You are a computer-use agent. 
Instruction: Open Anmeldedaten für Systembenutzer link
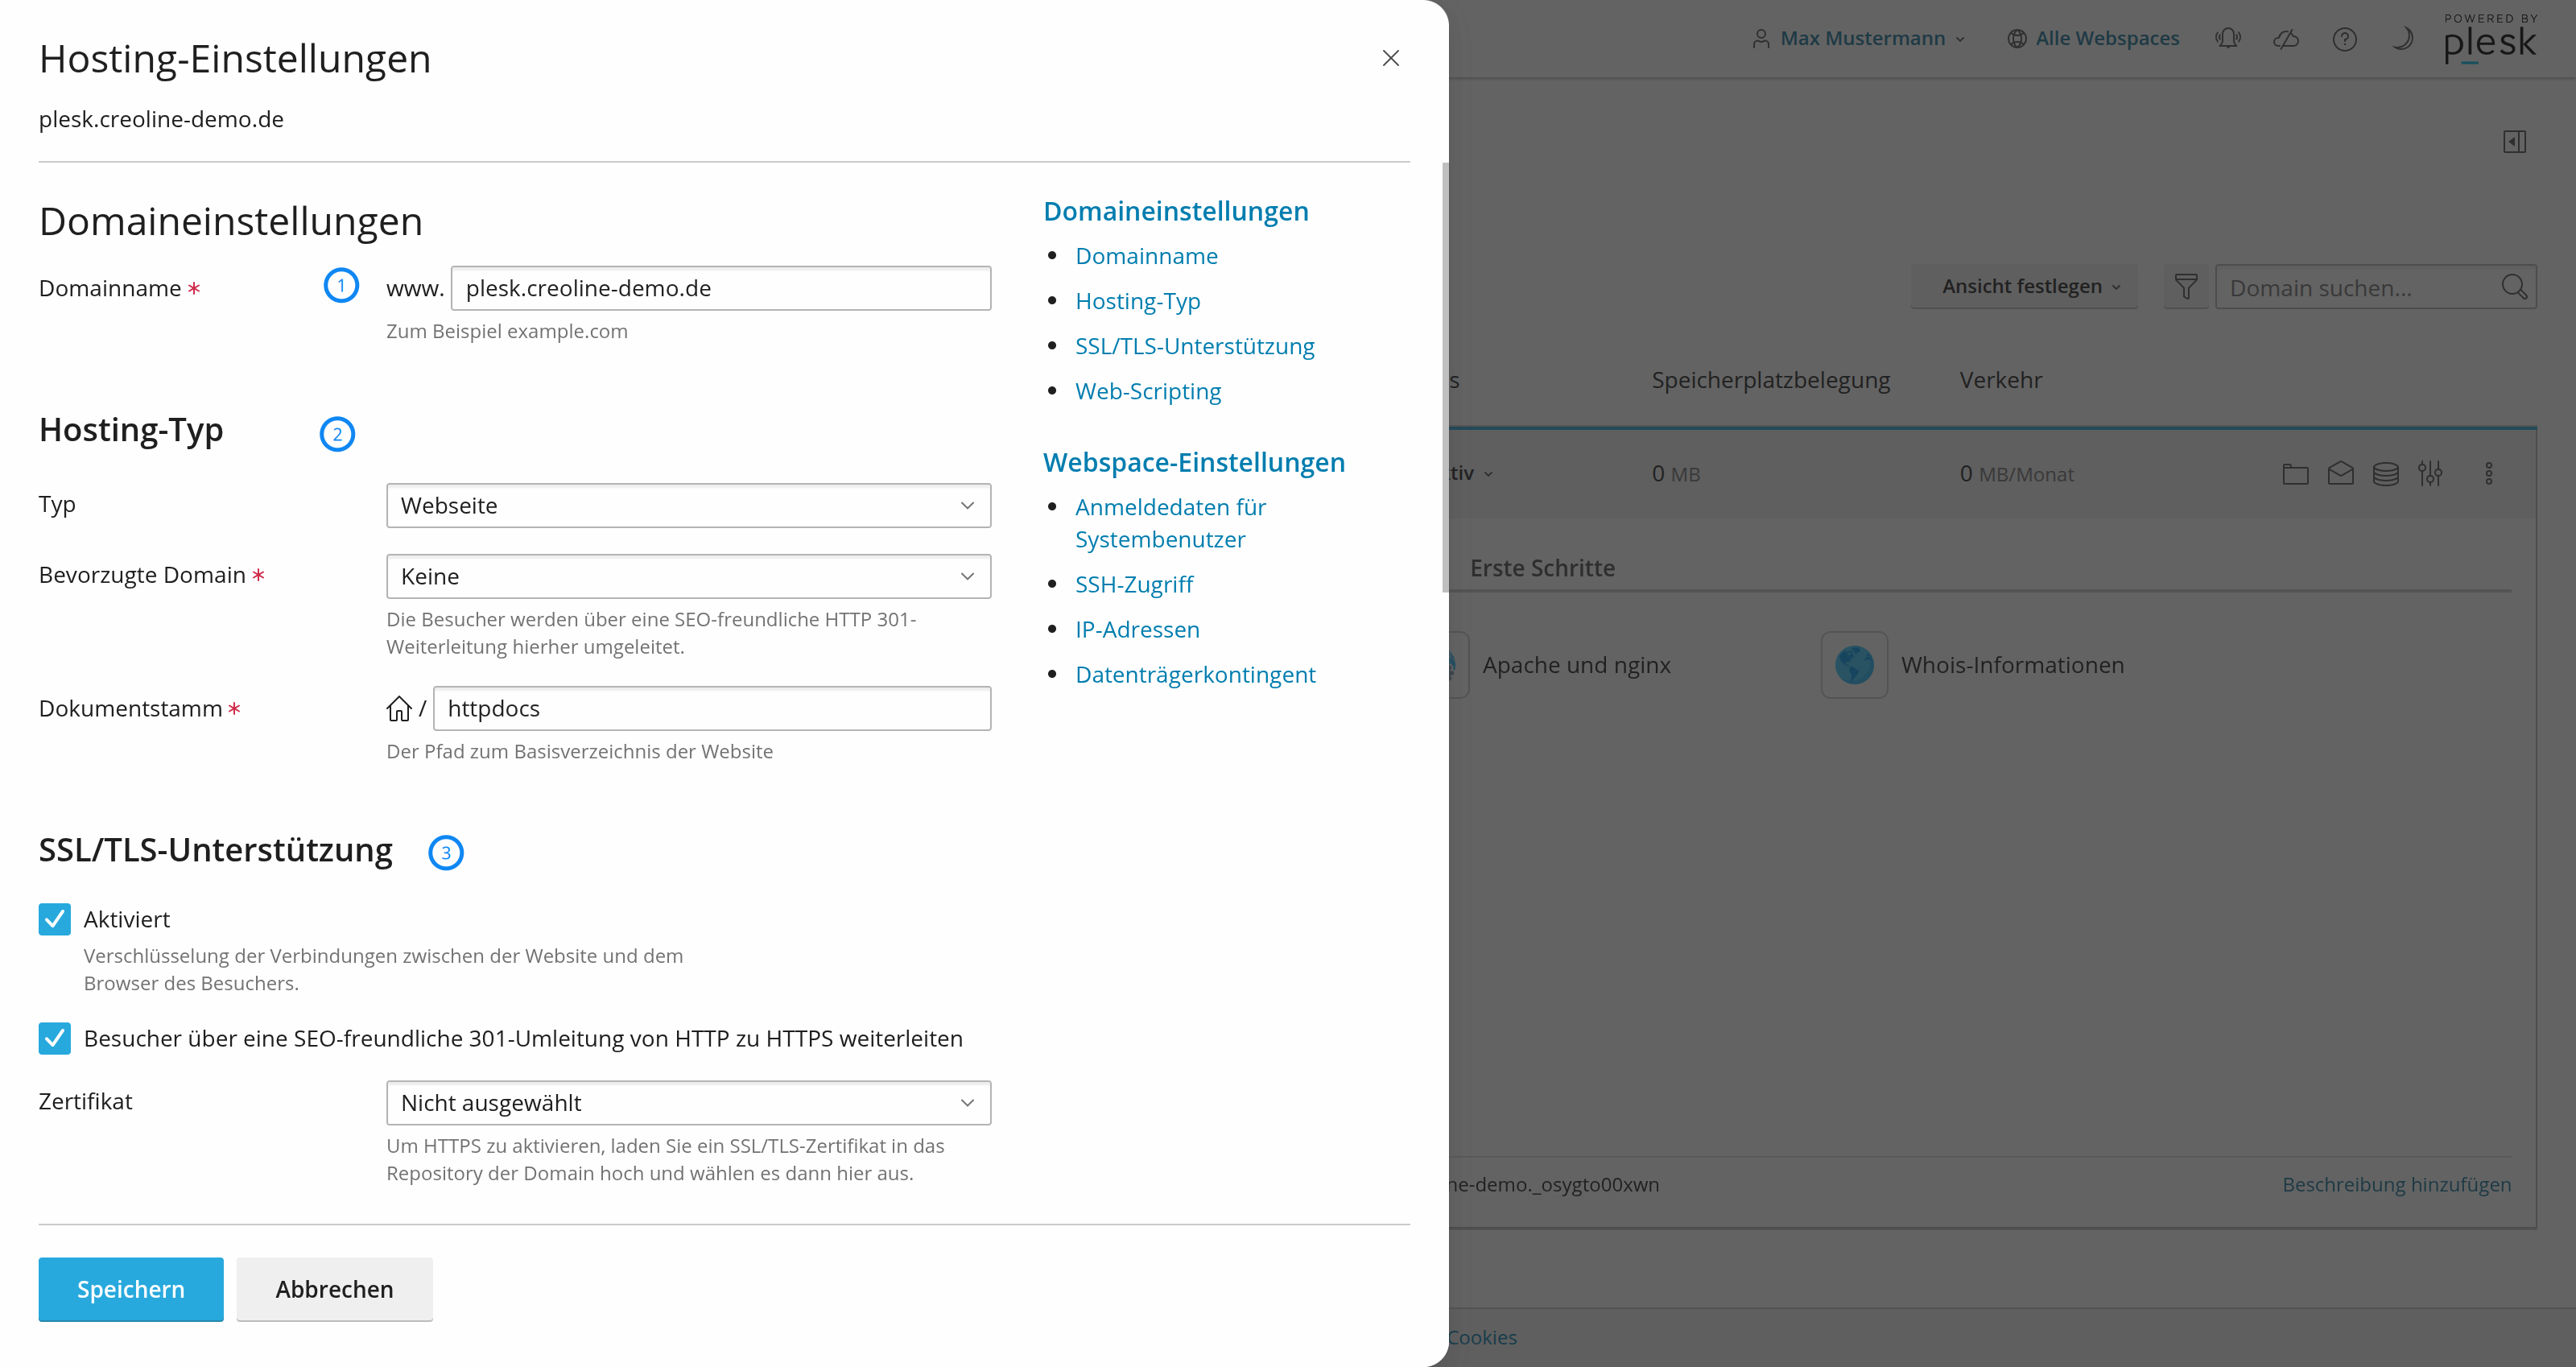[x=1170, y=523]
